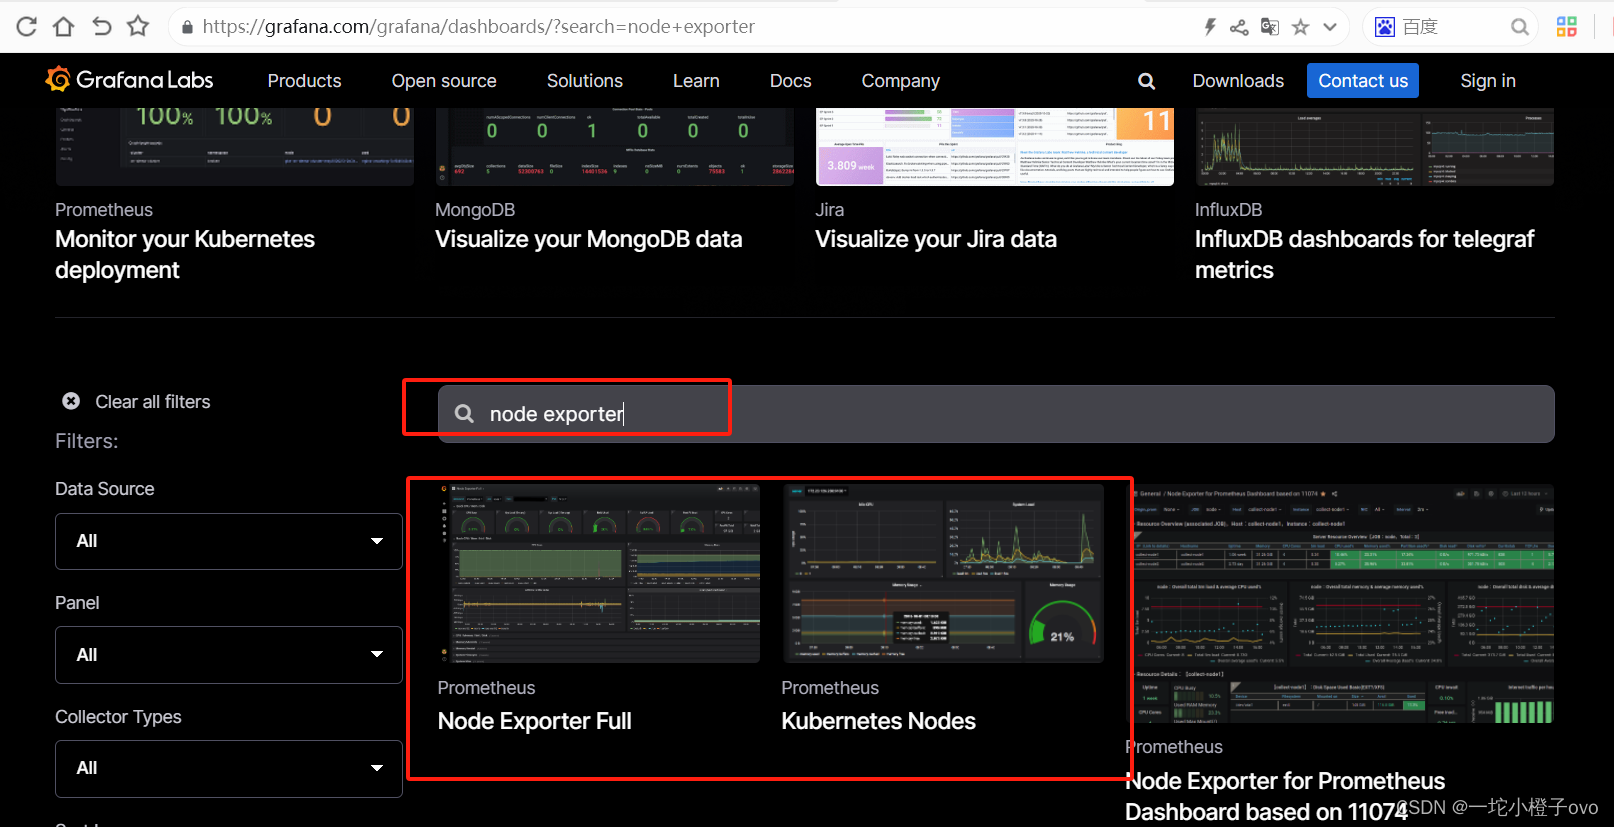
Task: Click the lightning speed mode icon
Action: tap(1209, 27)
